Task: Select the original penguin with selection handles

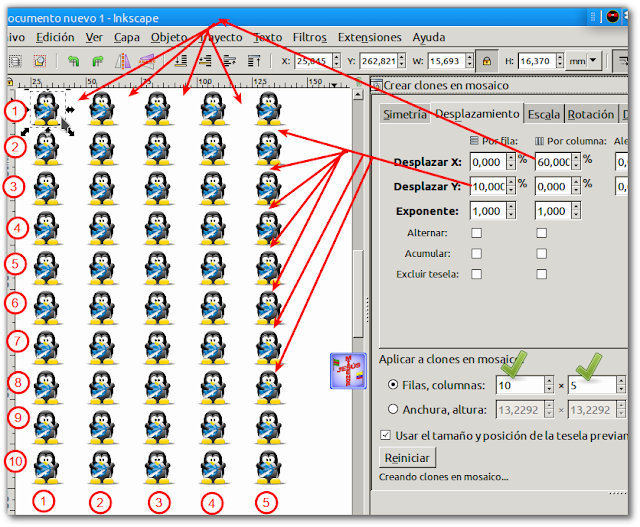Action: click(x=47, y=109)
